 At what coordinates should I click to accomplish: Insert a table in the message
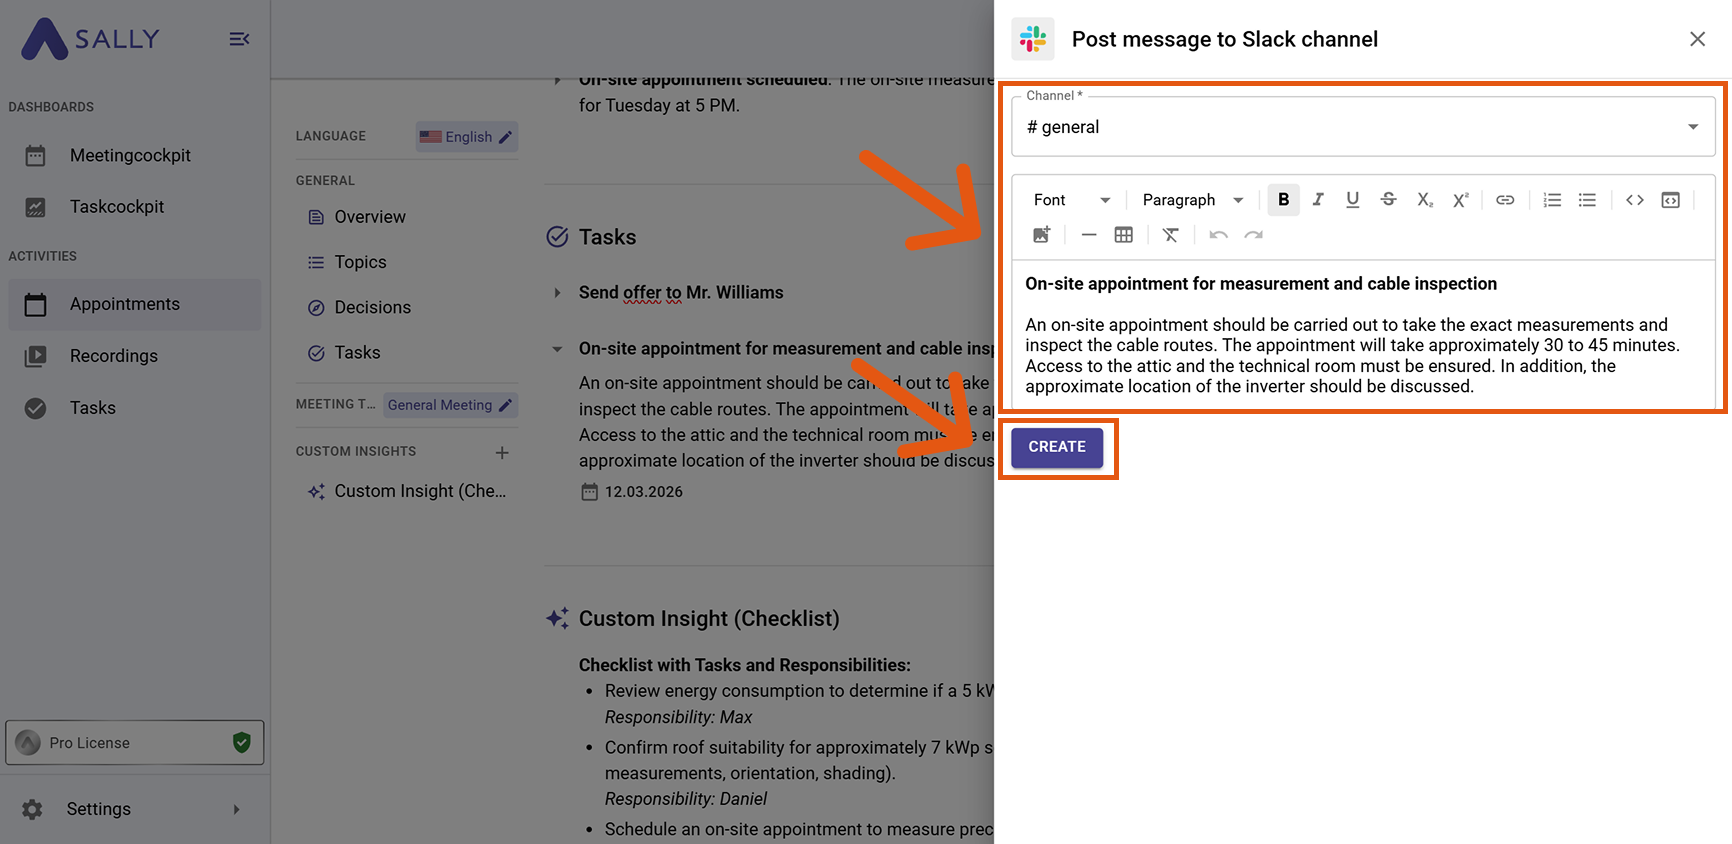[x=1123, y=235]
